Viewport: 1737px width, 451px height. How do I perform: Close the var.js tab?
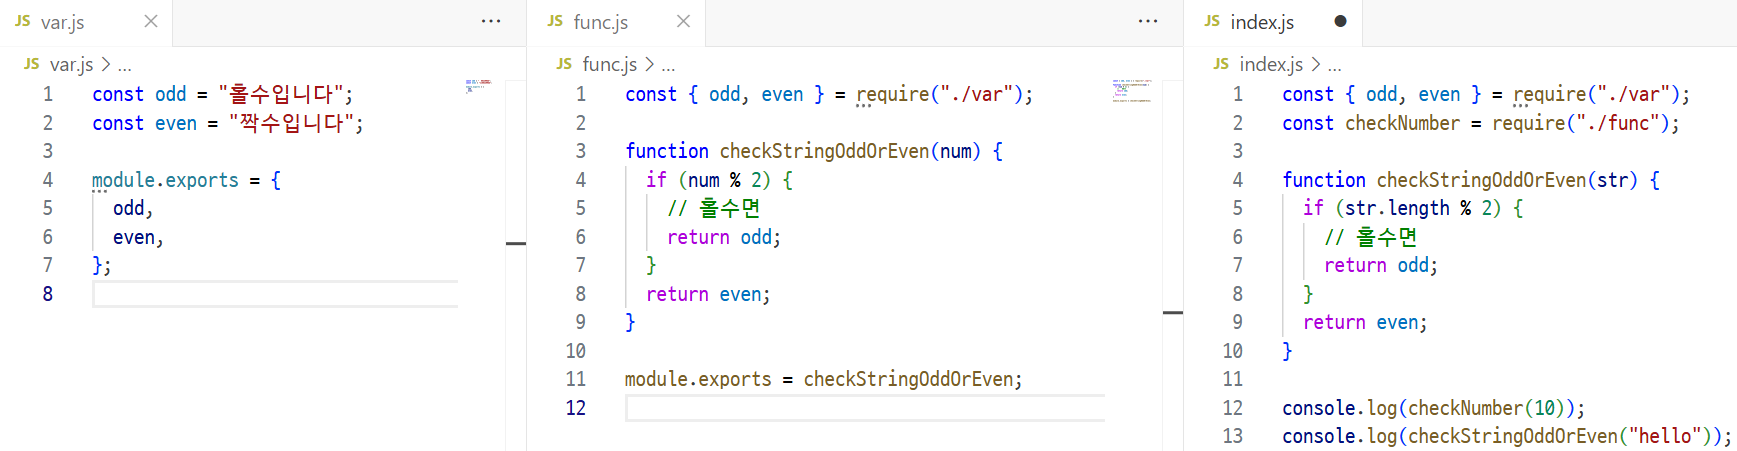pos(151,21)
